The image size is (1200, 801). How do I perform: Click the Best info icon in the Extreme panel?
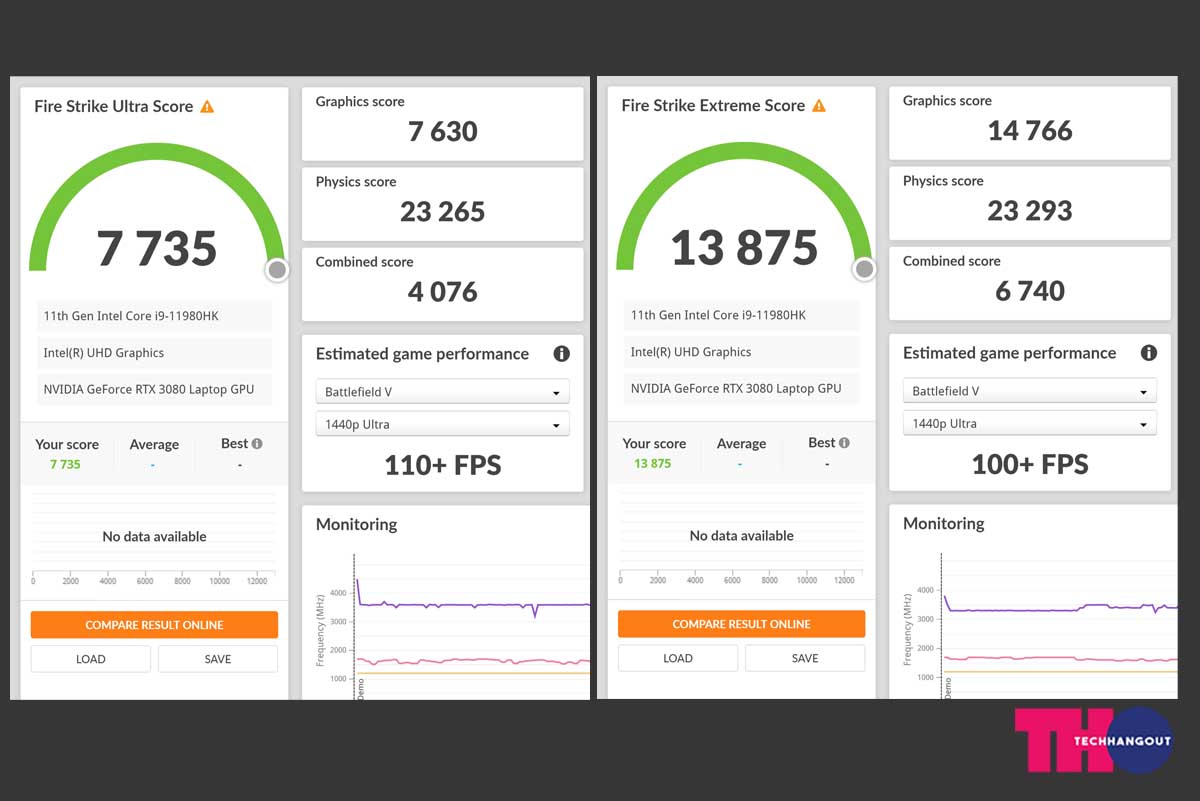coord(844,443)
